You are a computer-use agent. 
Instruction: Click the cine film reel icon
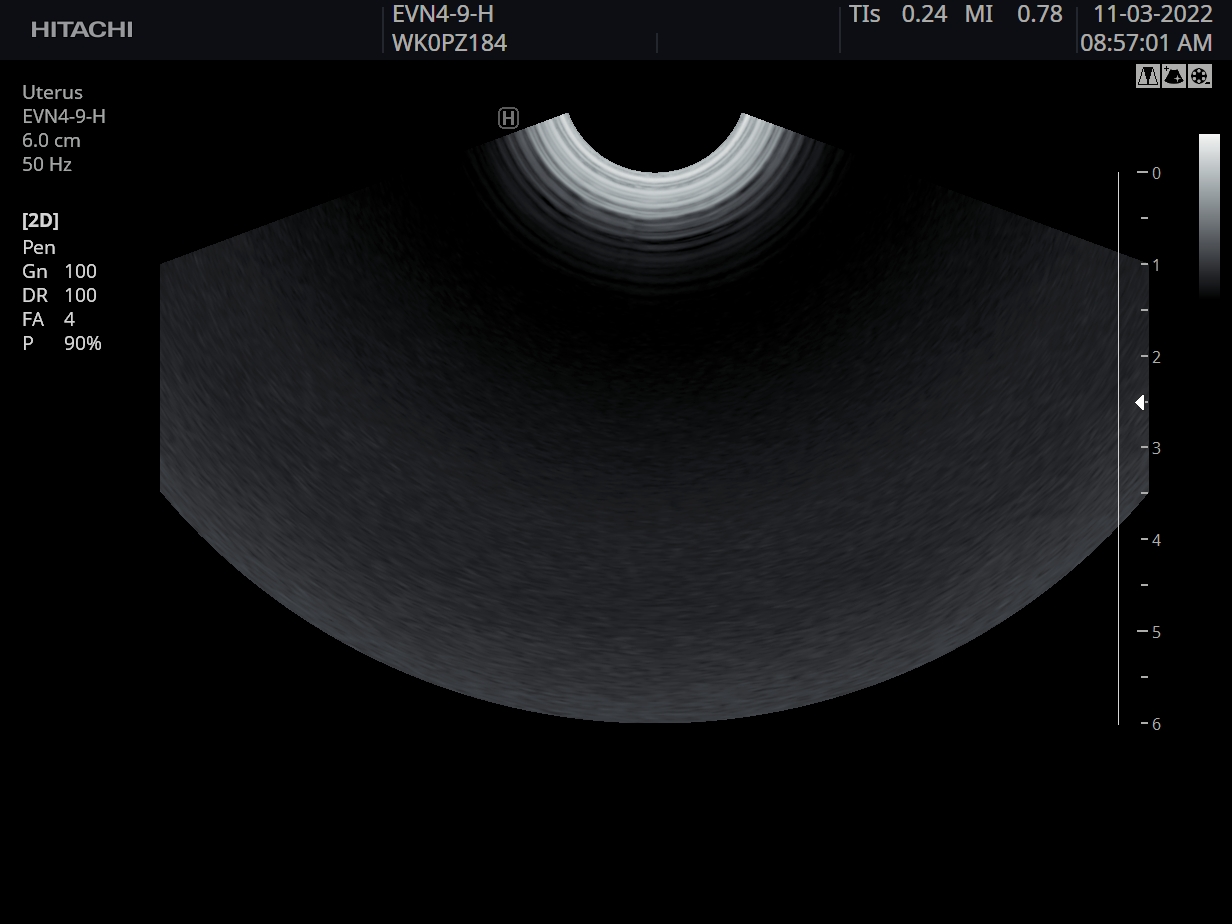click(1200, 76)
